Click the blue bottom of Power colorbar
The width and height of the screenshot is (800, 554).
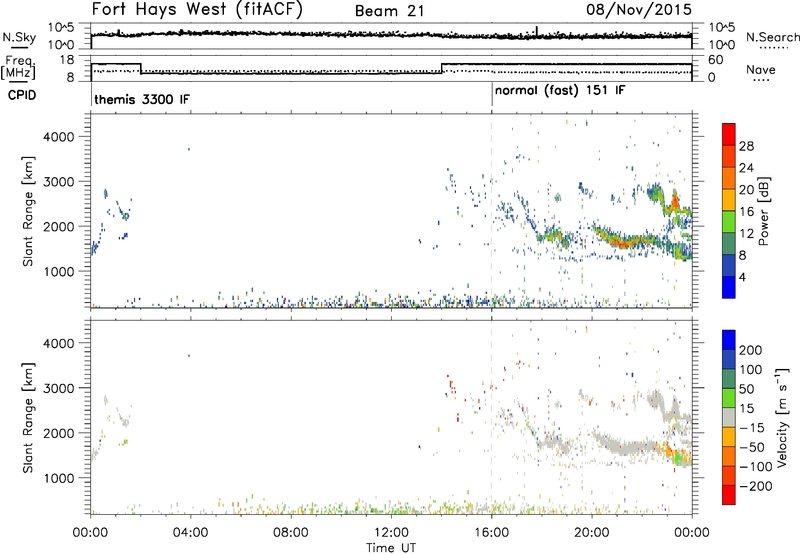pos(729,287)
